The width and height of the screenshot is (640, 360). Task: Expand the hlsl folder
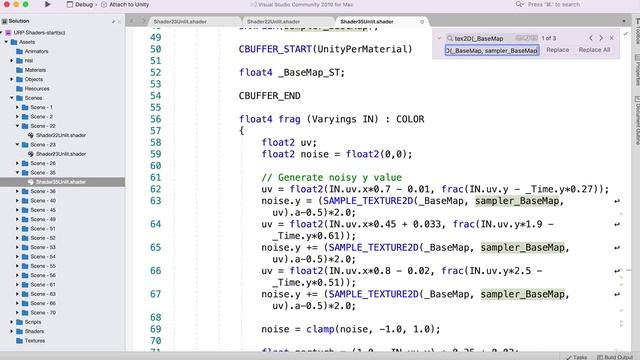click(12, 61)
